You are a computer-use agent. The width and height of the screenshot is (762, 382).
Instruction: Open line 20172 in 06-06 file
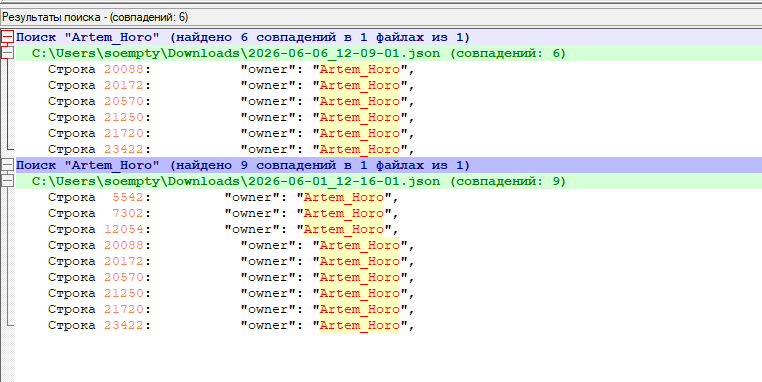click(231, 86)
